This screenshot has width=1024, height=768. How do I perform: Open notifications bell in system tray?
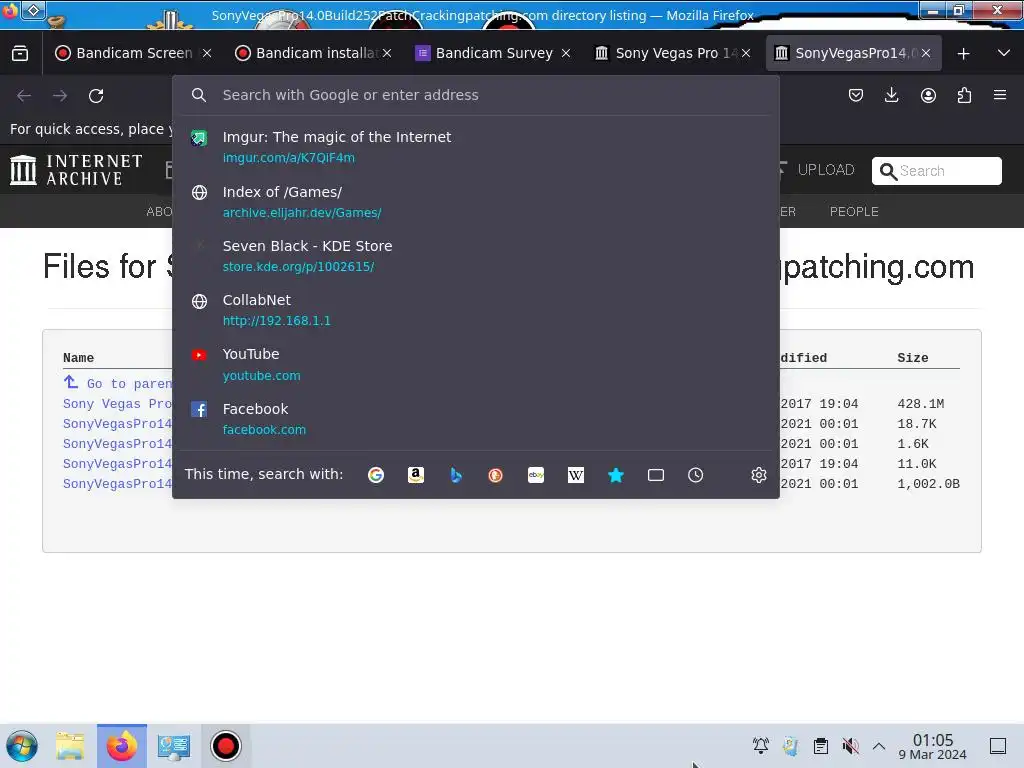[761, 745]
